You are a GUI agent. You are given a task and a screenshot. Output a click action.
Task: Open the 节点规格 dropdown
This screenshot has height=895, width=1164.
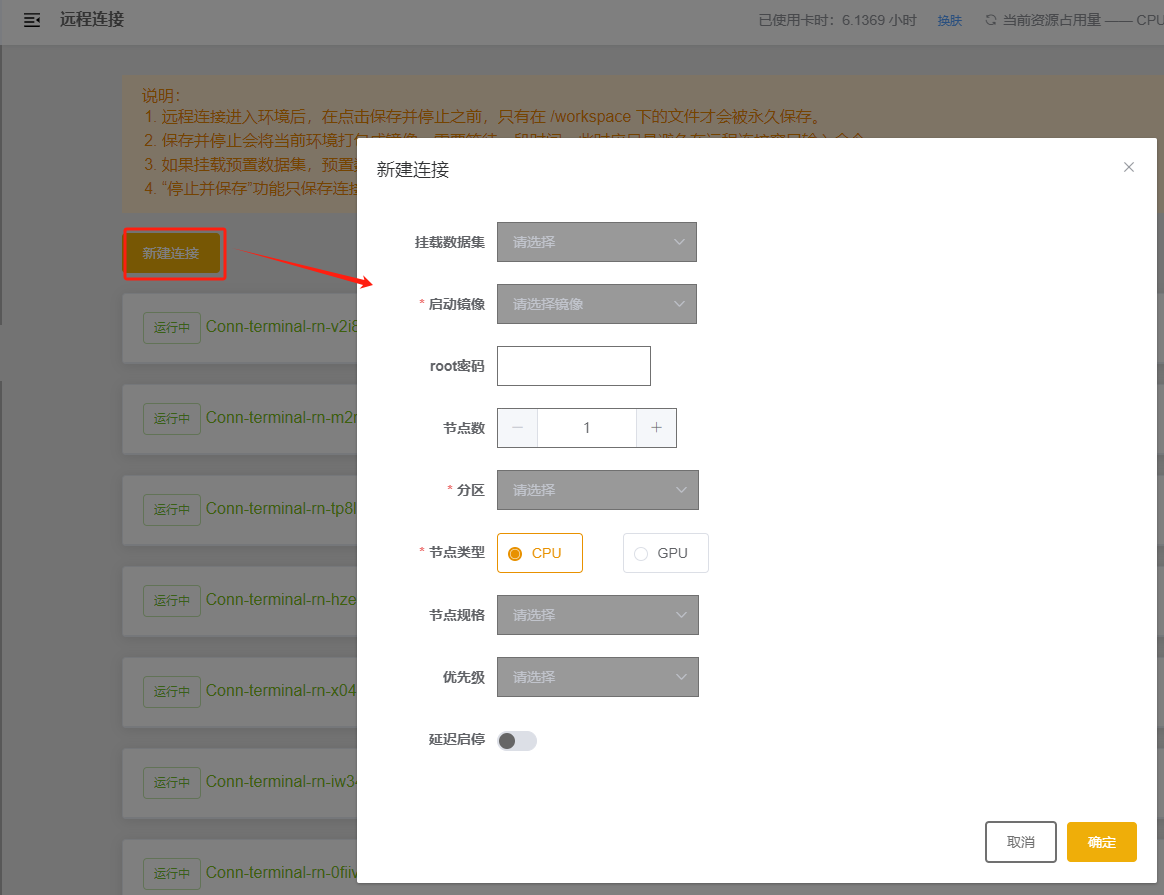tap(597, 615)
